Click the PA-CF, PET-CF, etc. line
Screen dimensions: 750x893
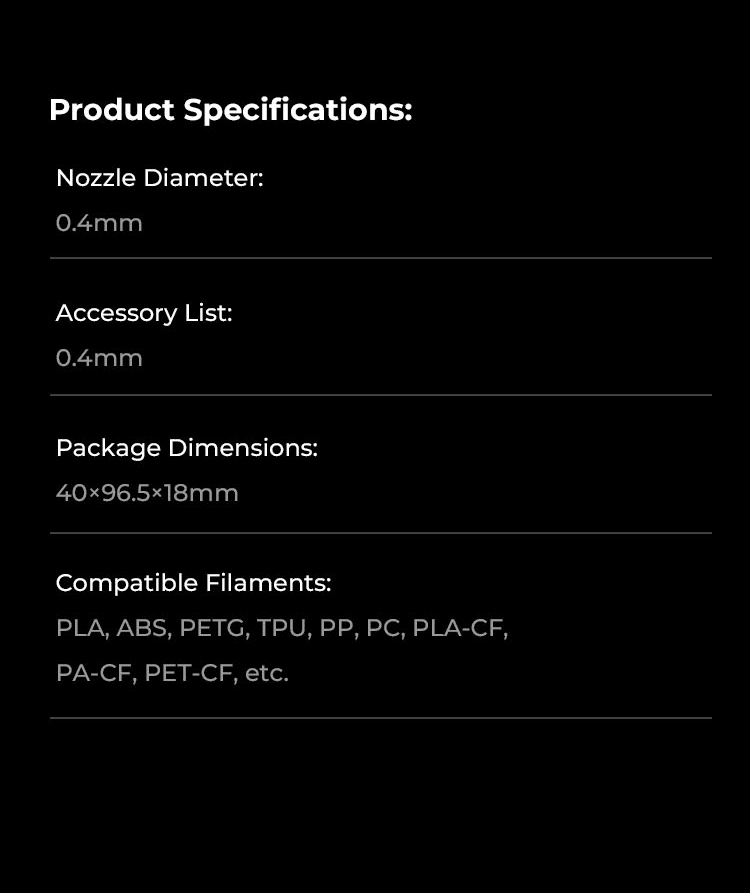(173, 673)
